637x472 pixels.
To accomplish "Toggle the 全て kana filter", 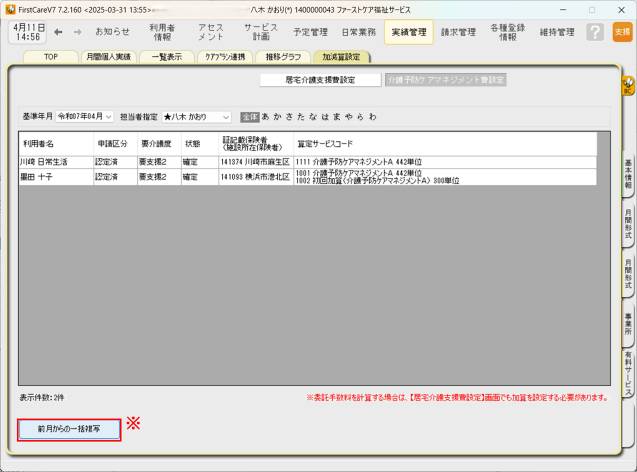I will (x=249, y=117).
